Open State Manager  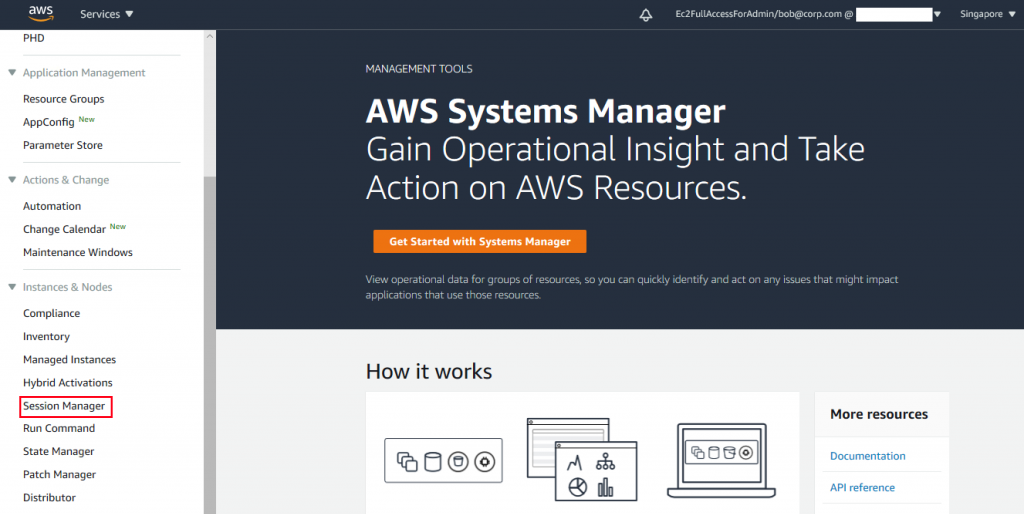coord(59,451)
